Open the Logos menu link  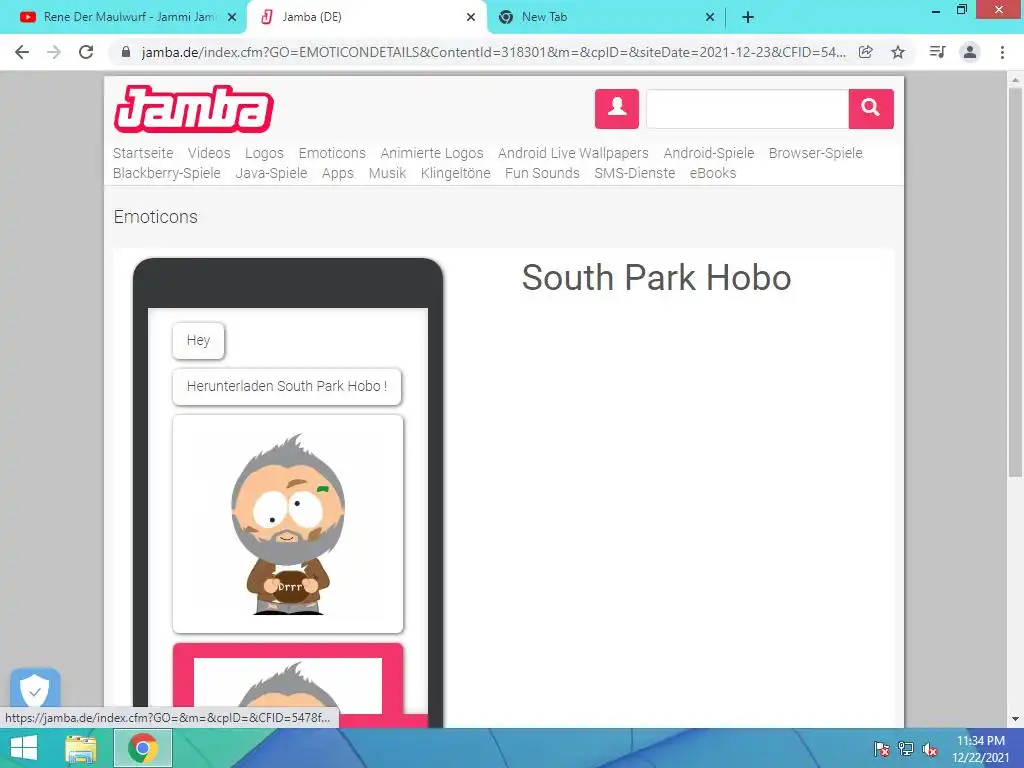point(264,153)
